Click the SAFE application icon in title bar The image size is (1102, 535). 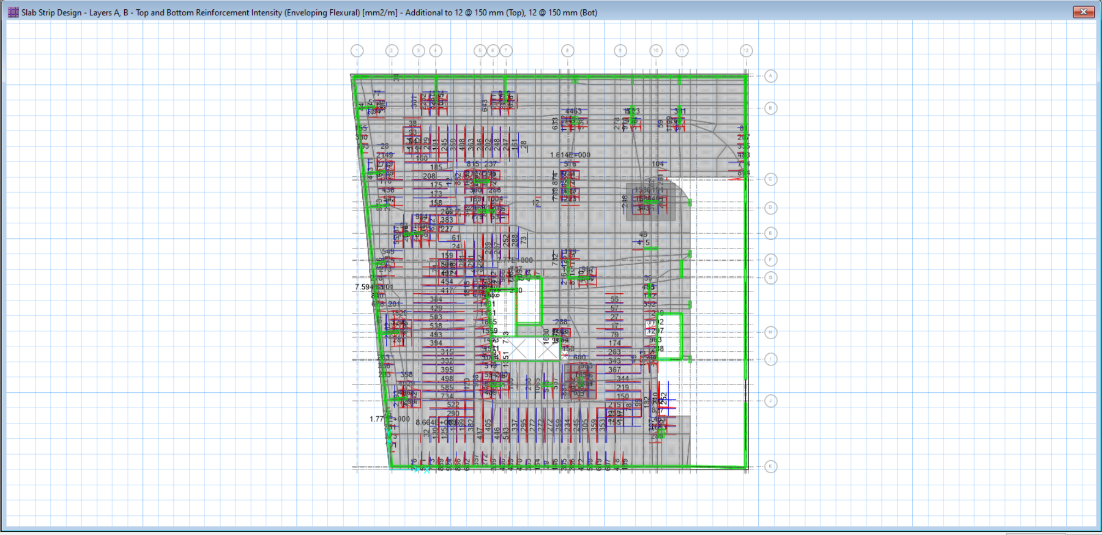(x=12, y=12)
